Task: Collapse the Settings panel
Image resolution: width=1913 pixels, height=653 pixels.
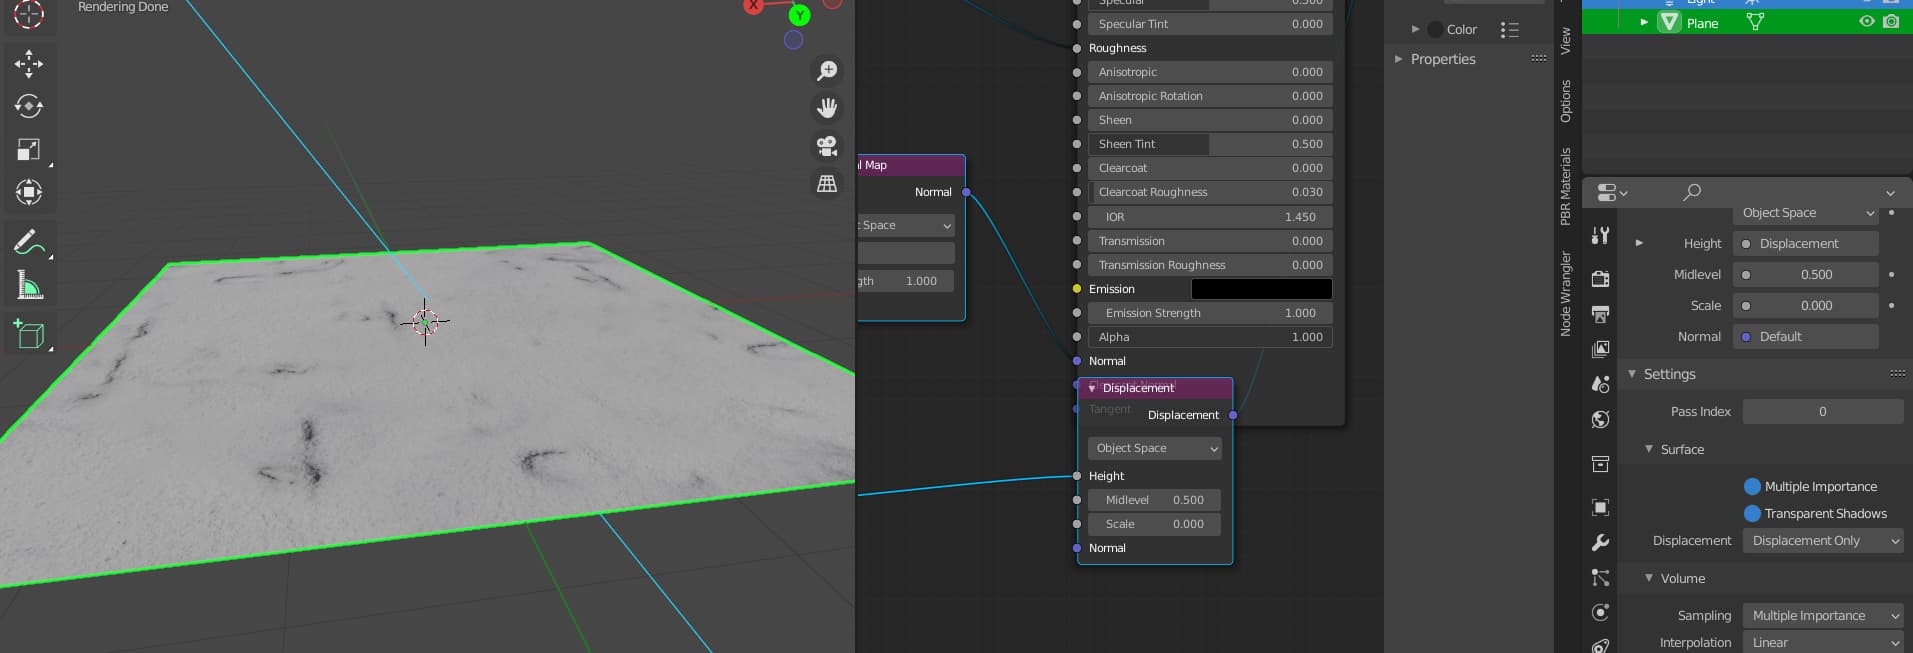Action: tap(1632, 374)
